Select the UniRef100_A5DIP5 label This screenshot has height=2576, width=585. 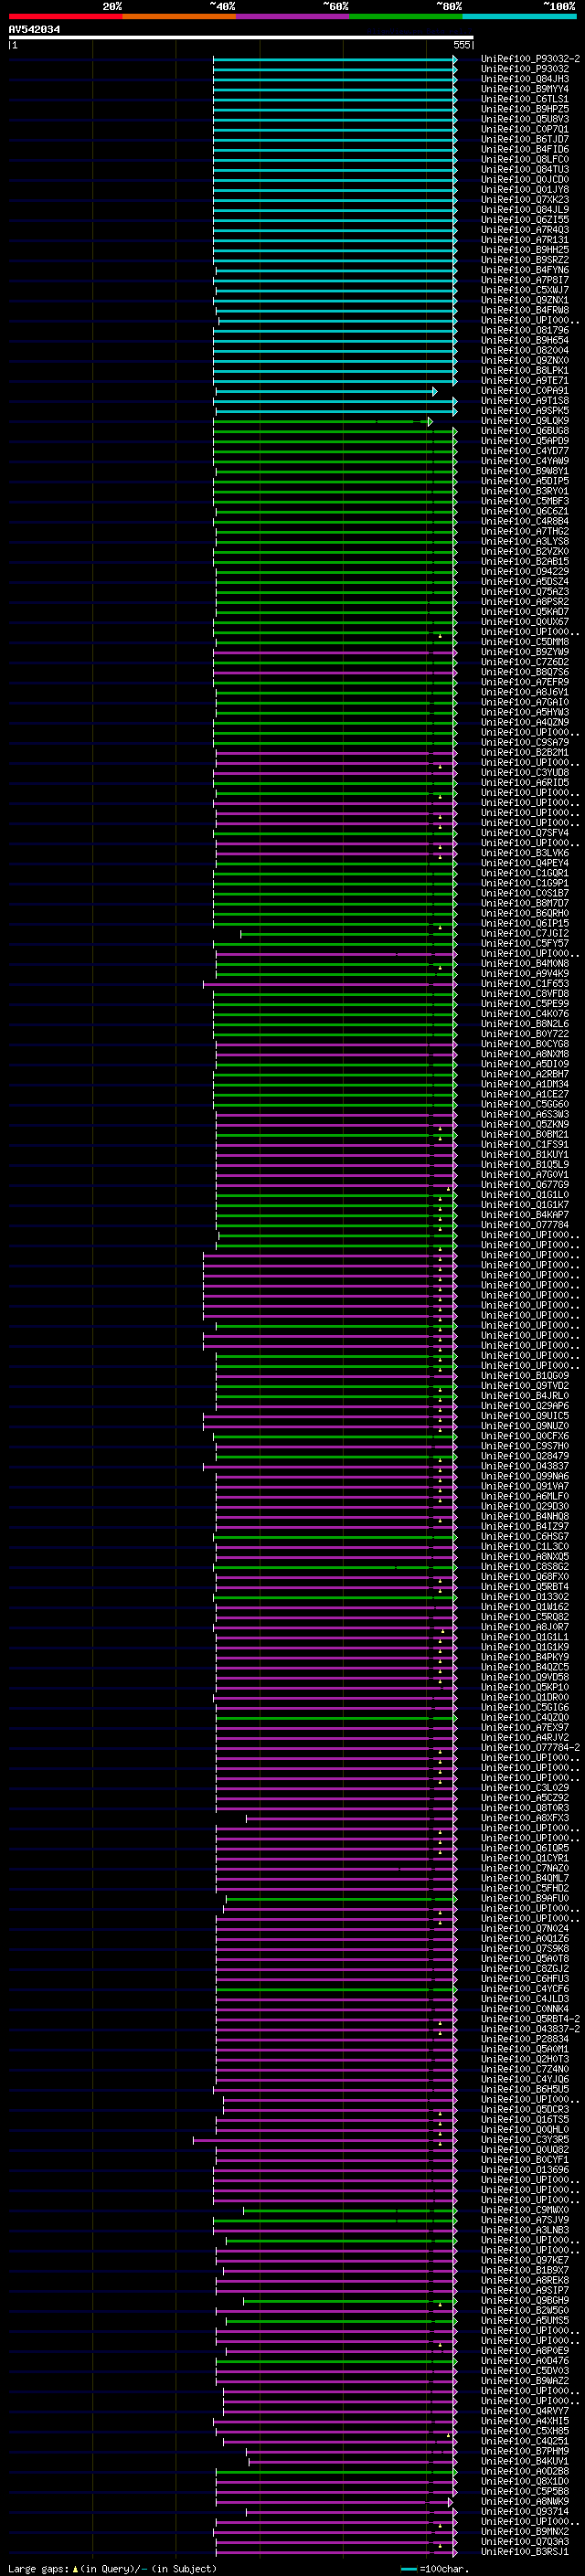pyautogui.click(x=525, y=481)
